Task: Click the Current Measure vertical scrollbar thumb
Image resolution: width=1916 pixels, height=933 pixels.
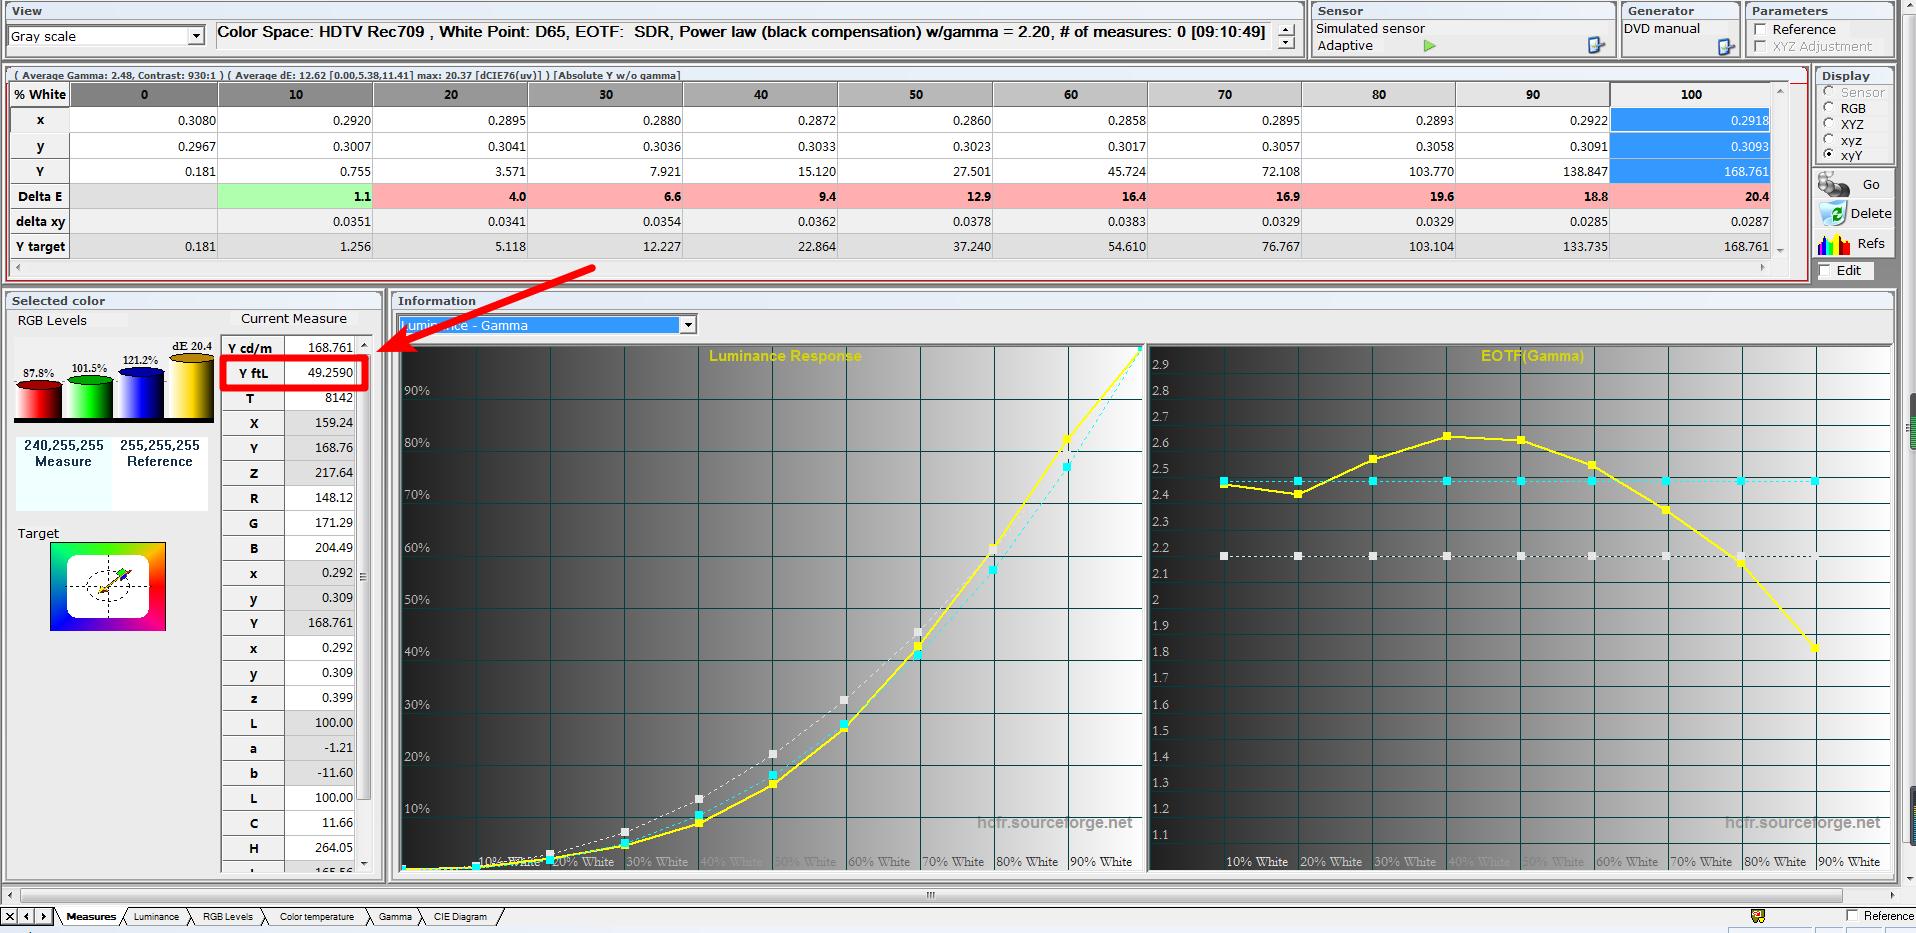Action: coord(364,575)
